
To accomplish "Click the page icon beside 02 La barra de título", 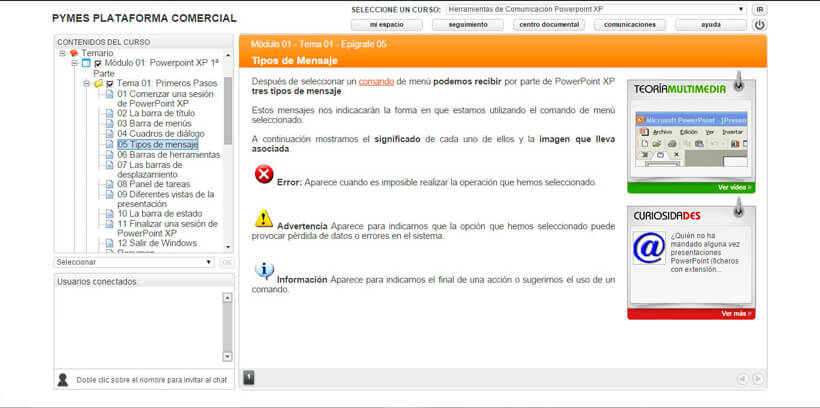I will (109, 114).
